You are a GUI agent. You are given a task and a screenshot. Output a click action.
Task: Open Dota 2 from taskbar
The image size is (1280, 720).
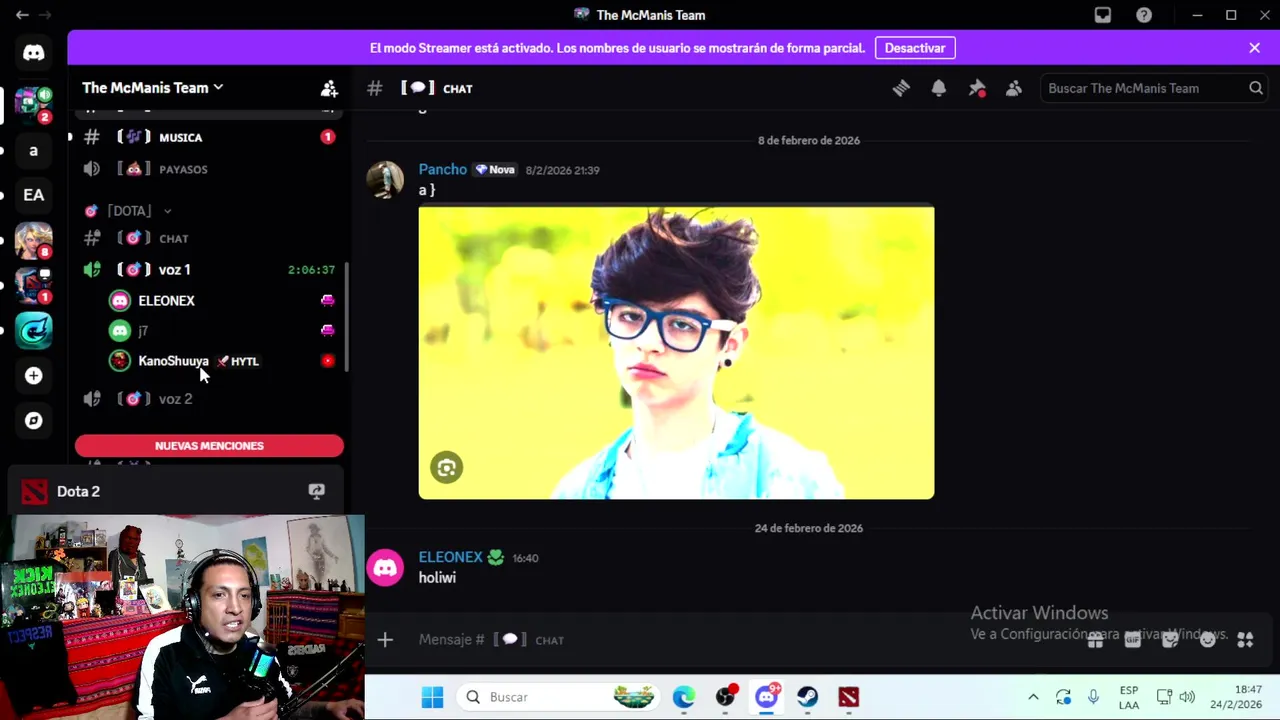click(x=849, y=697)
